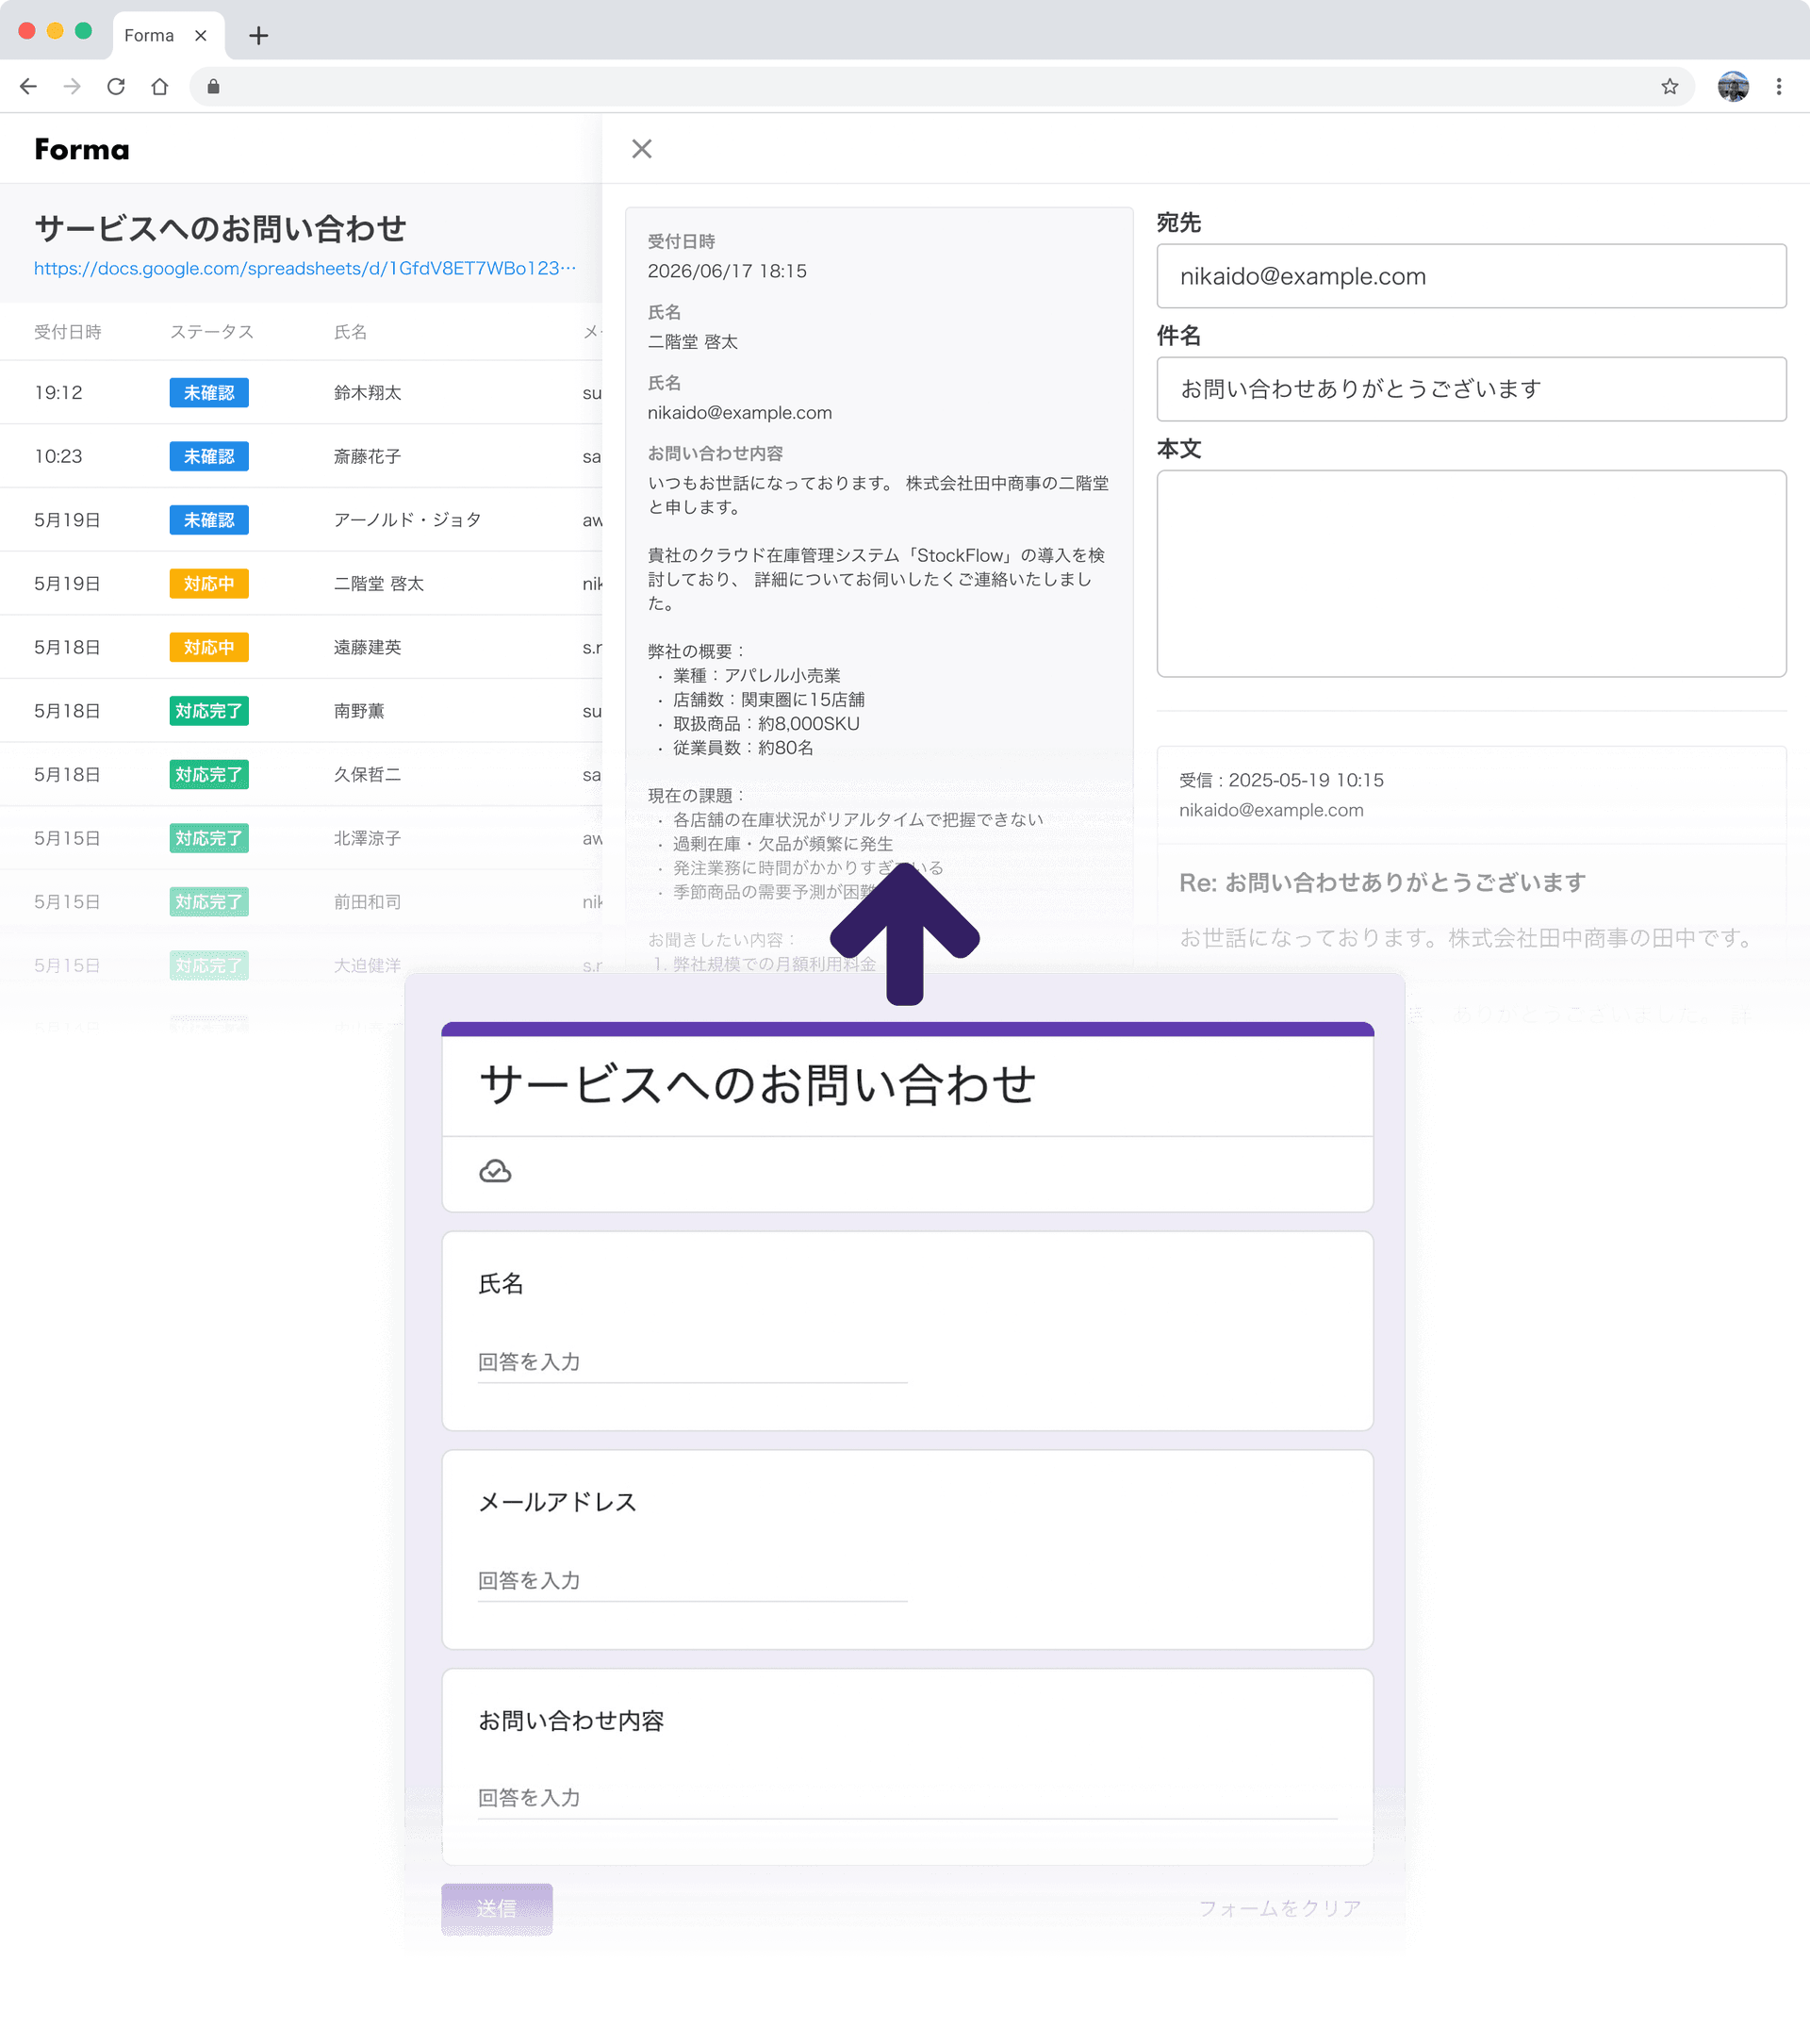Image resolution: width=1810 pixels, height=2044 pixels.
Task: Click the ステータス column header
Action: coord(212,332)
